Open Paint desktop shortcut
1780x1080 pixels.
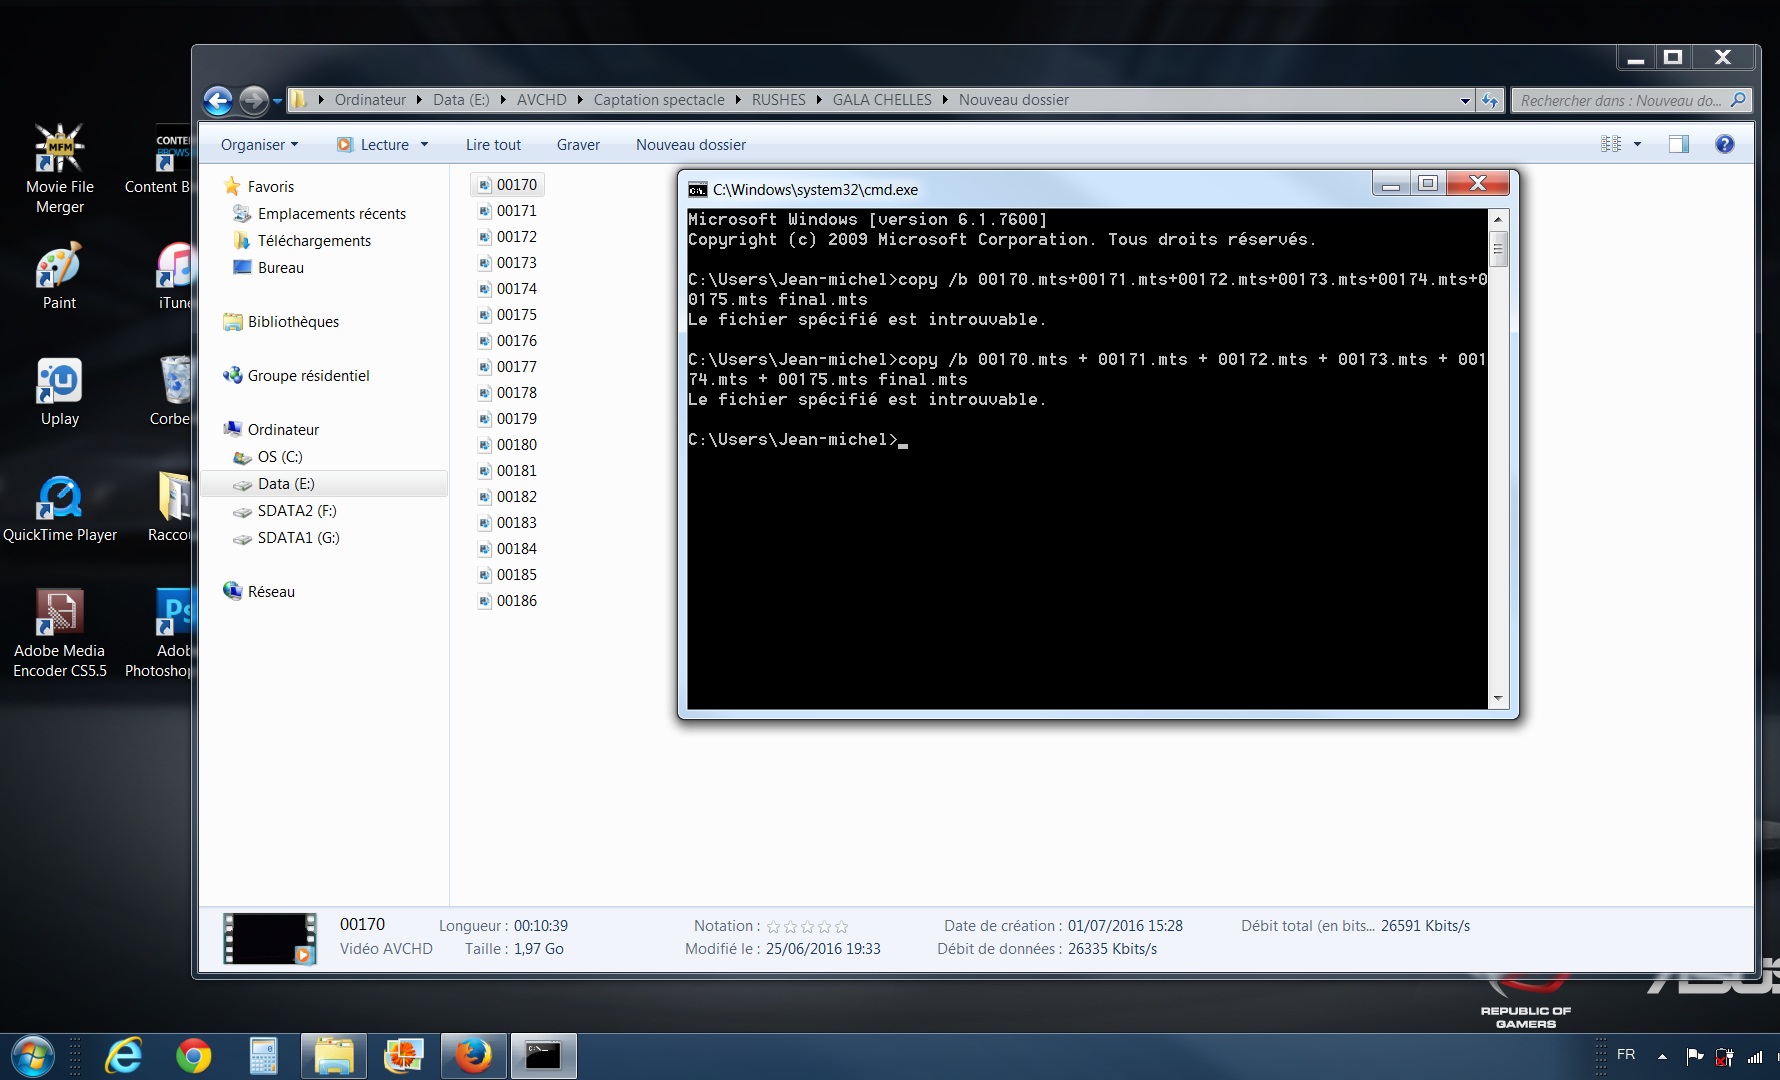(x=59, y=276)
